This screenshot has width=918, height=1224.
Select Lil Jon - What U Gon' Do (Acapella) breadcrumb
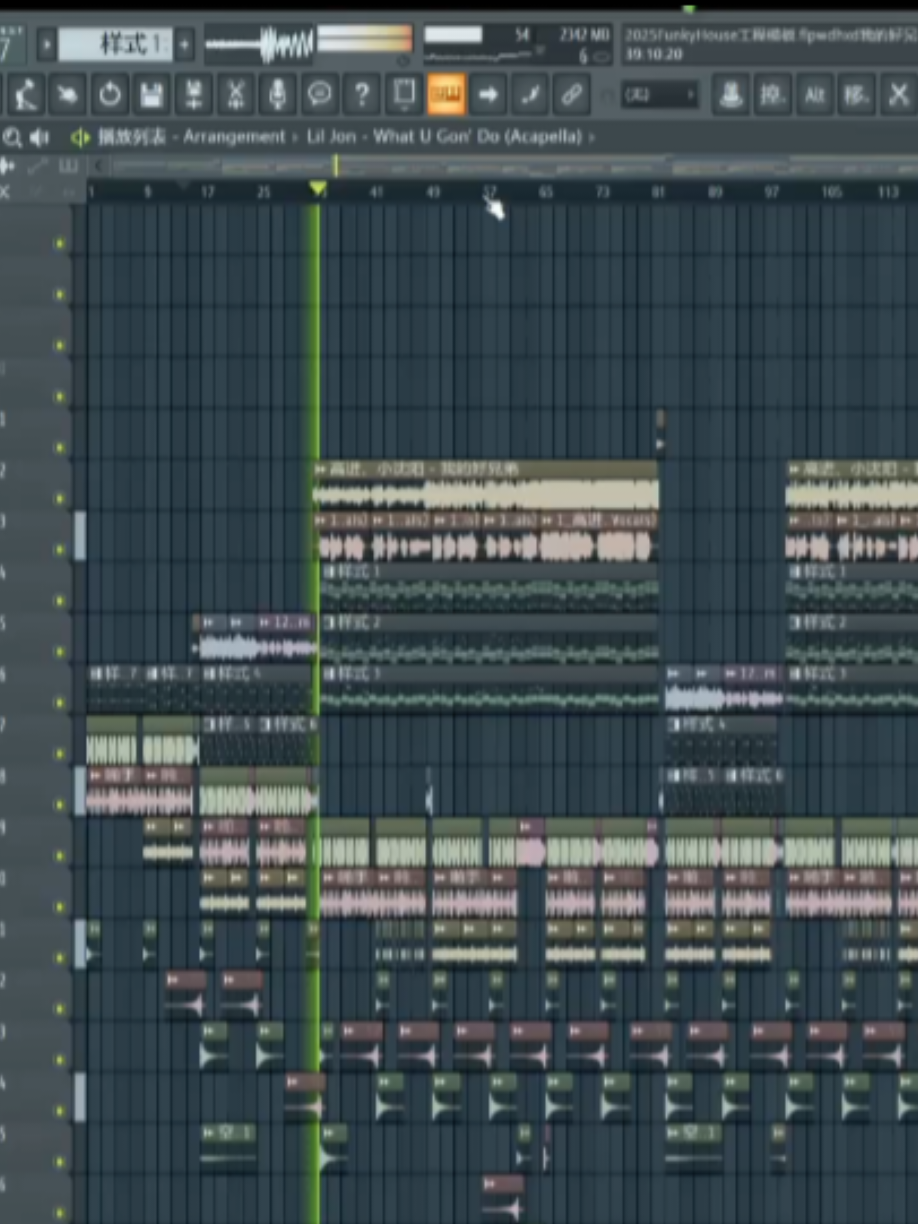443,137
